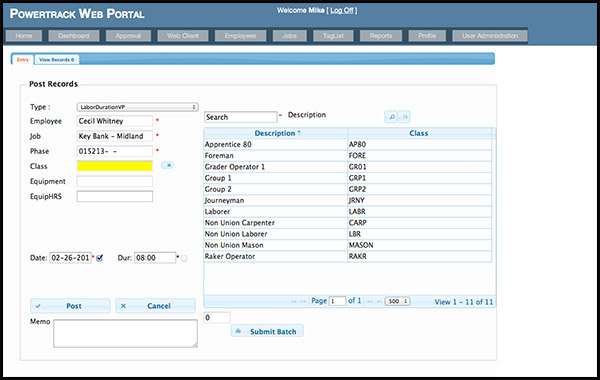Open the Dashboard menu
600x380 pixels.
74,36
